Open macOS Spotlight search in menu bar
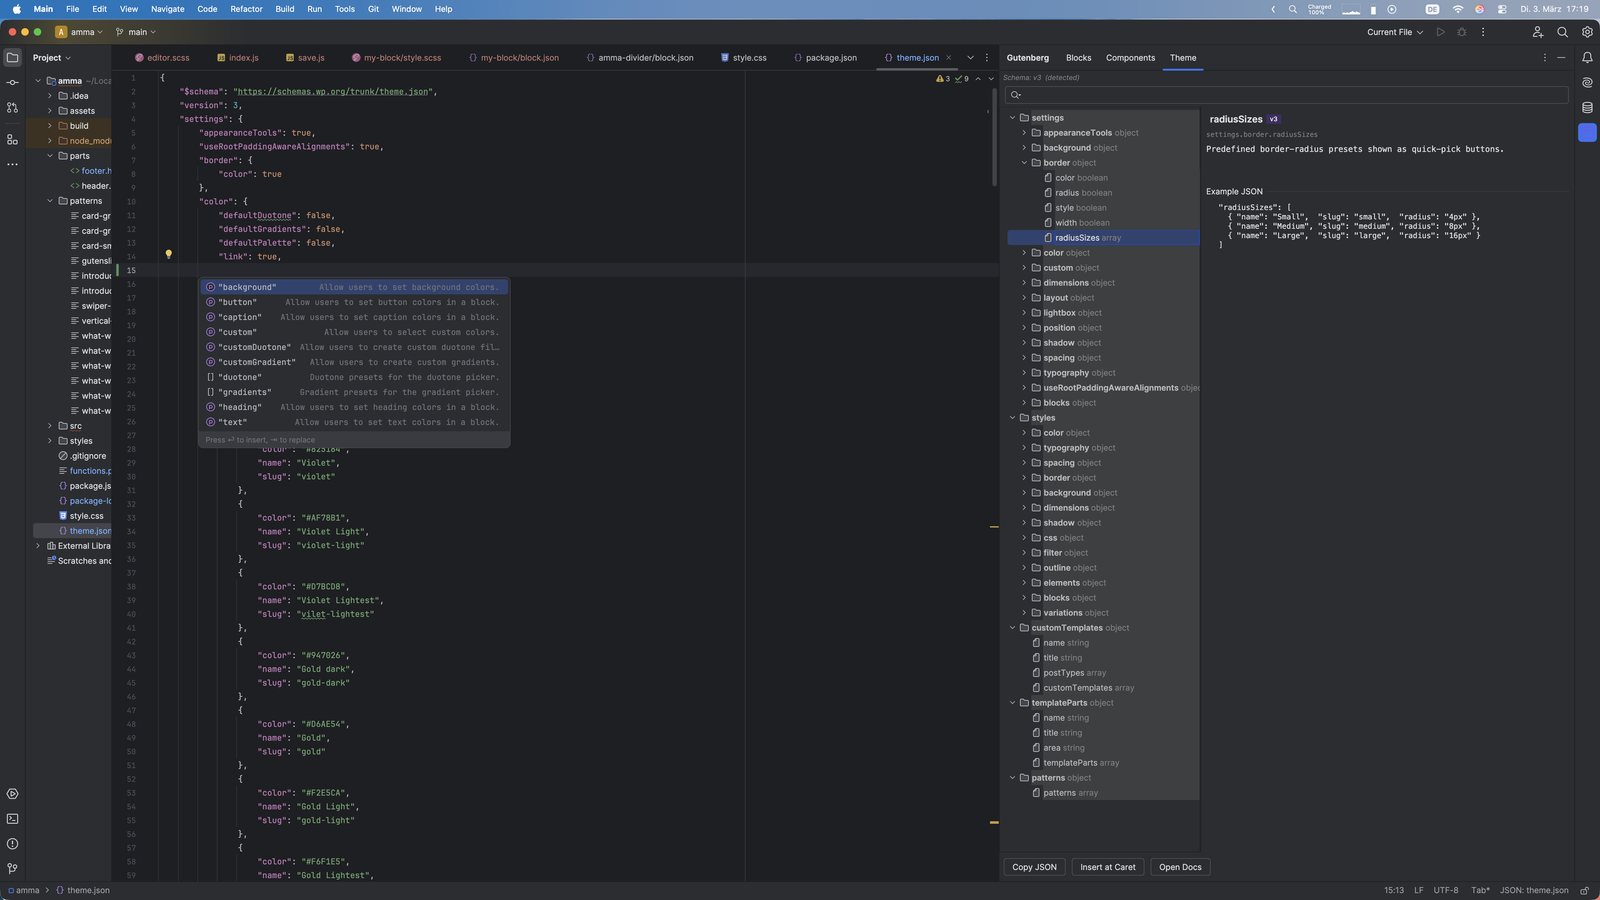The width and height of the screenshot is (1600, 900). [1293, 9]
